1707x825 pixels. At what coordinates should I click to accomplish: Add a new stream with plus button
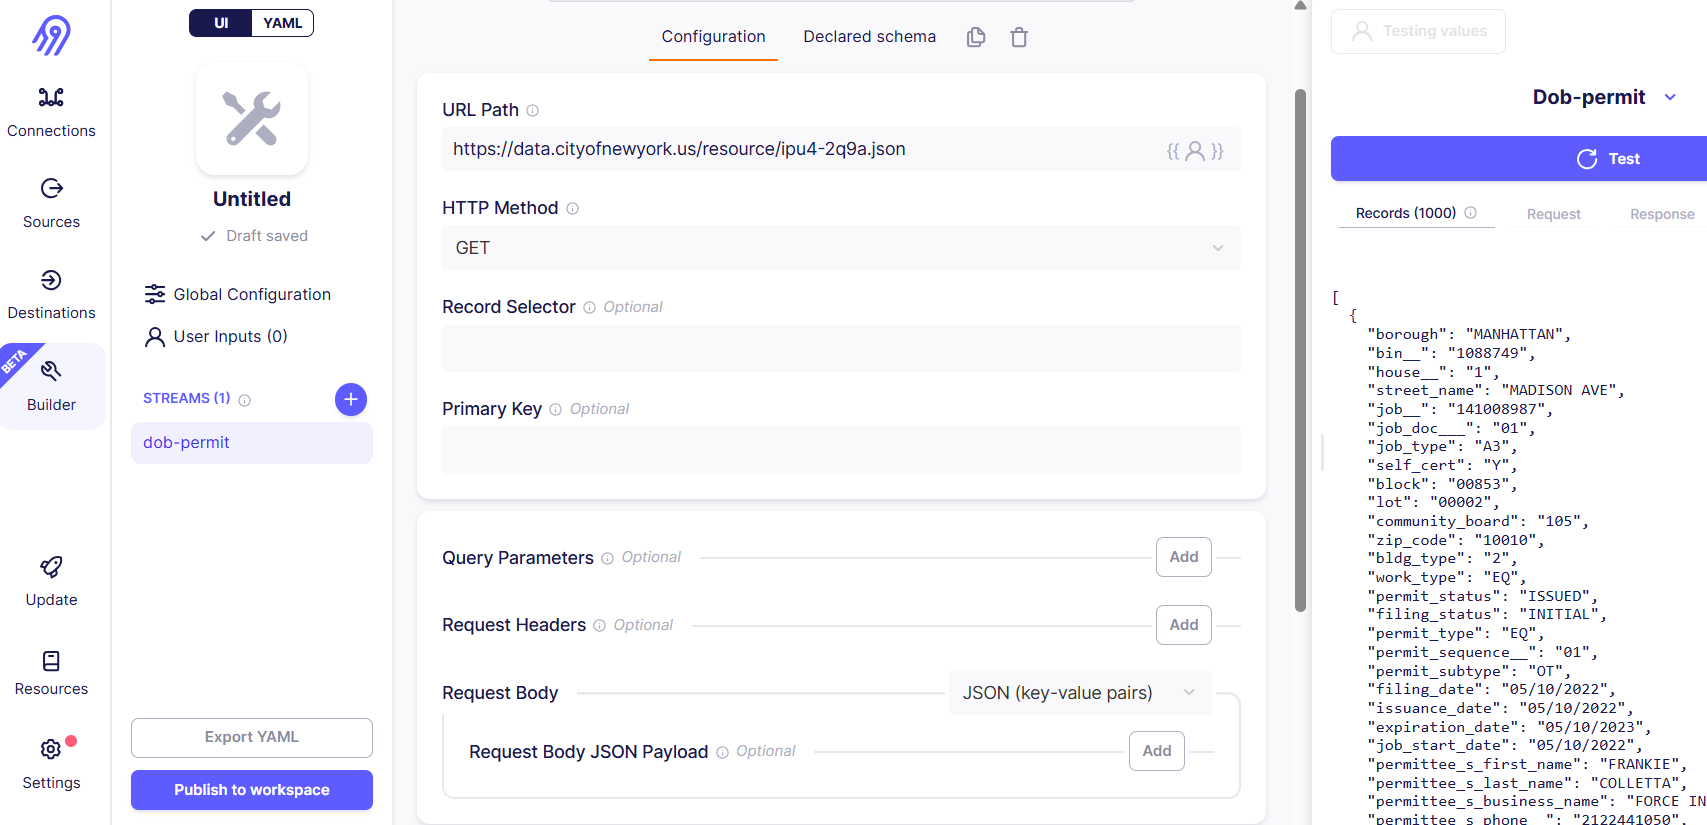point(351,399)
